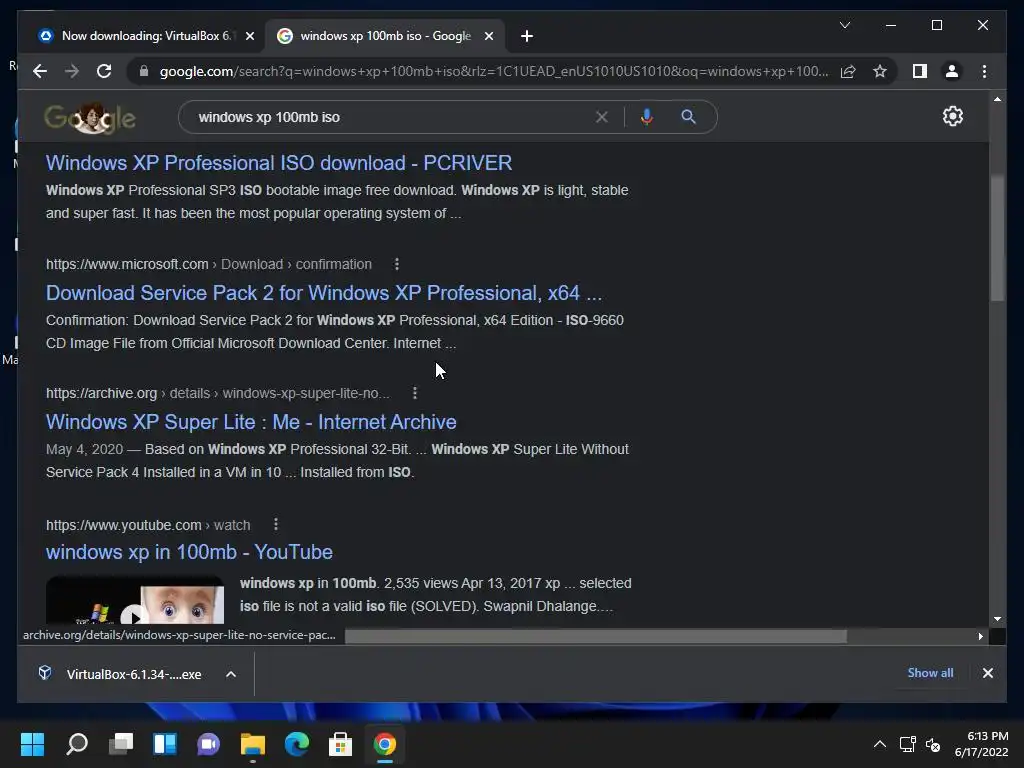Reload the current page
Image resolution: width=1024 pixels, height=768 pixels.
[104, 71]
